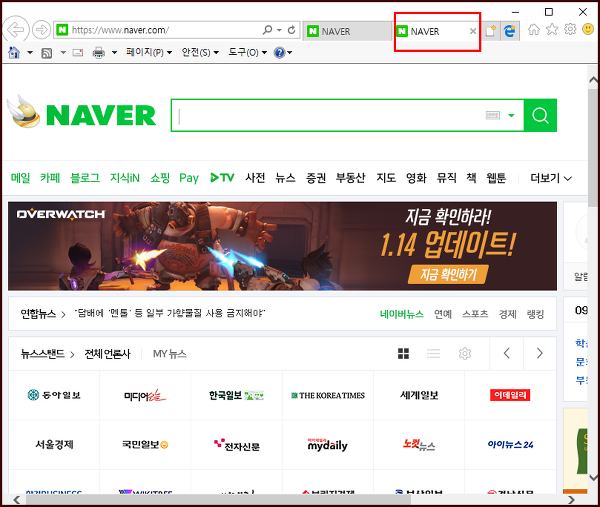The height and width of the screenshot is (507, 600).
Task: Click the green search magnifier button
Action: point(540,115)
